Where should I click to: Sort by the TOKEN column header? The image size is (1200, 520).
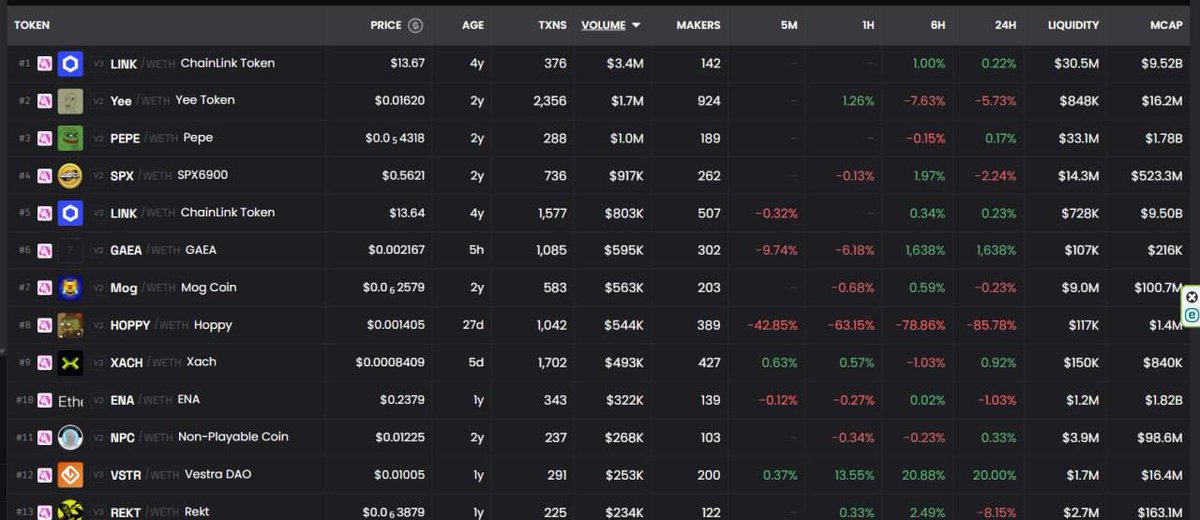[32, 25]
